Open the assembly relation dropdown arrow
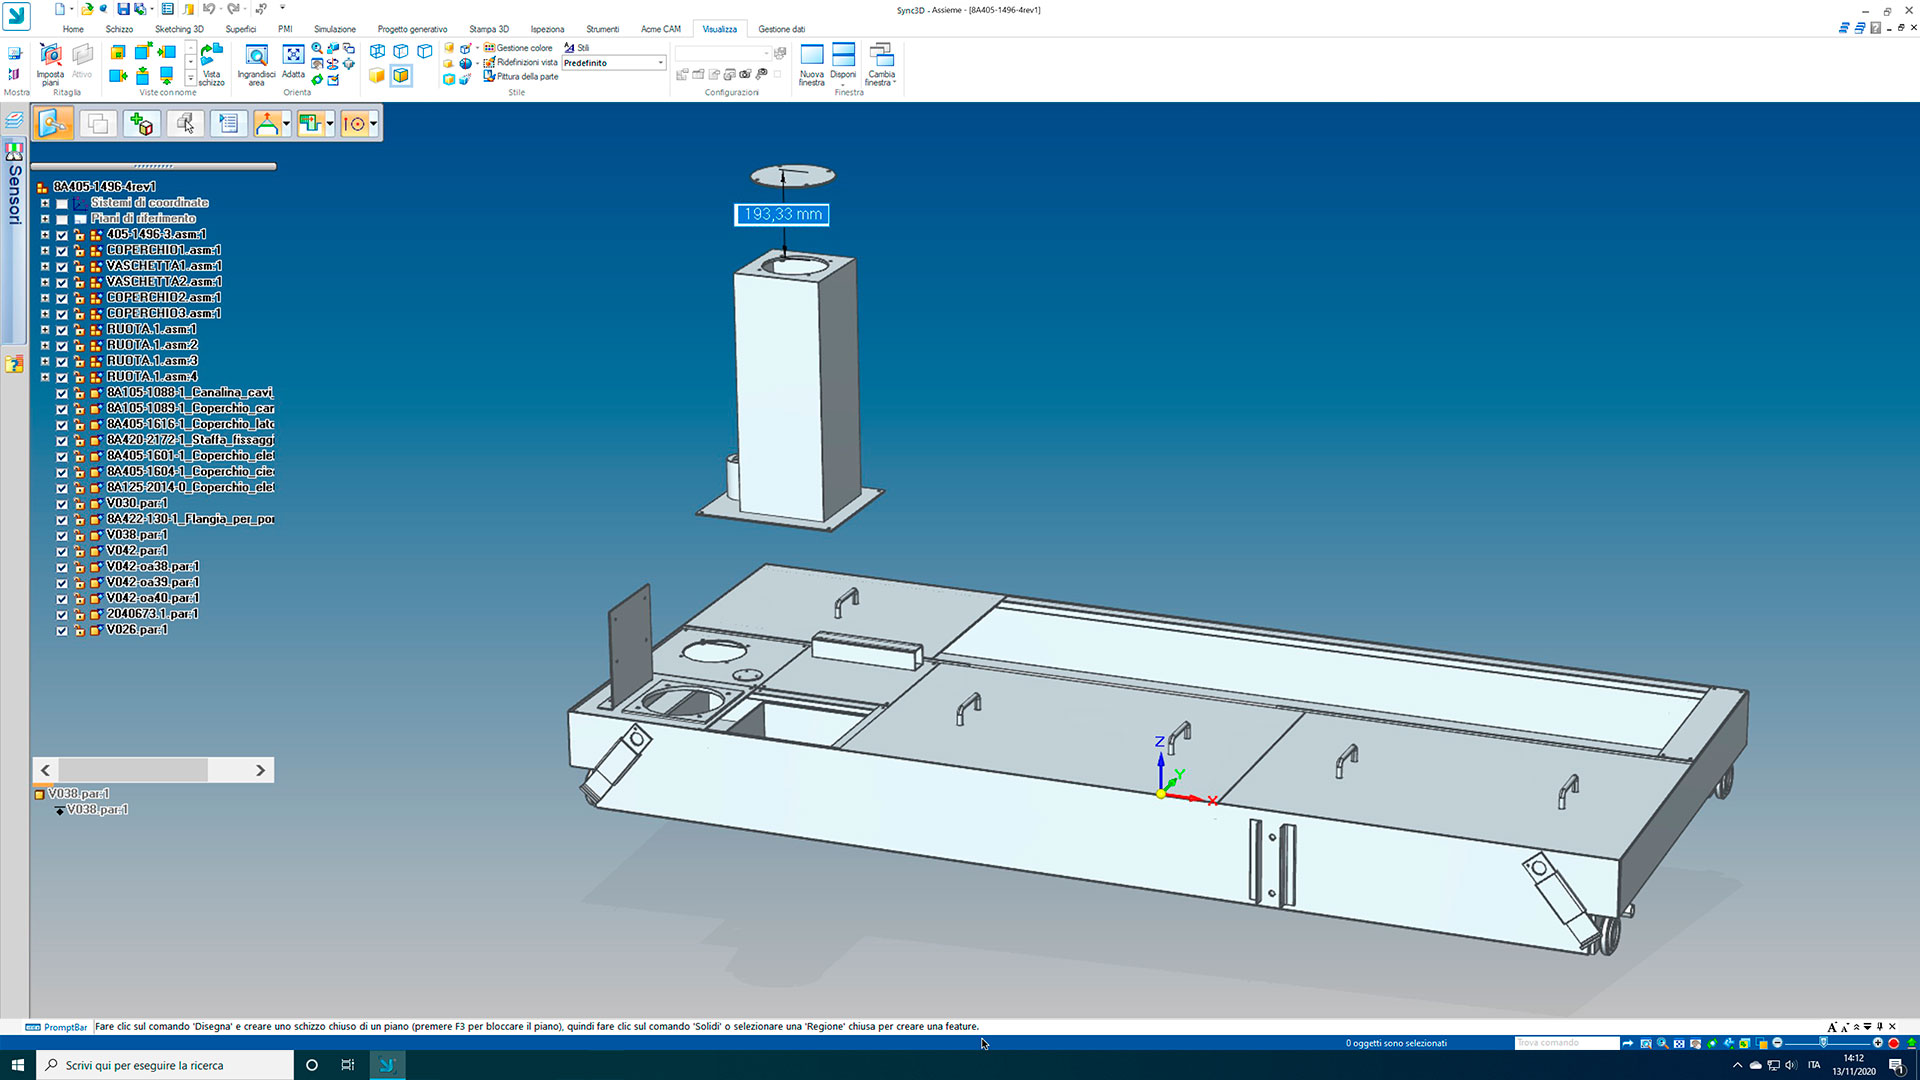 pyautogui.click(x=287, y=124)
